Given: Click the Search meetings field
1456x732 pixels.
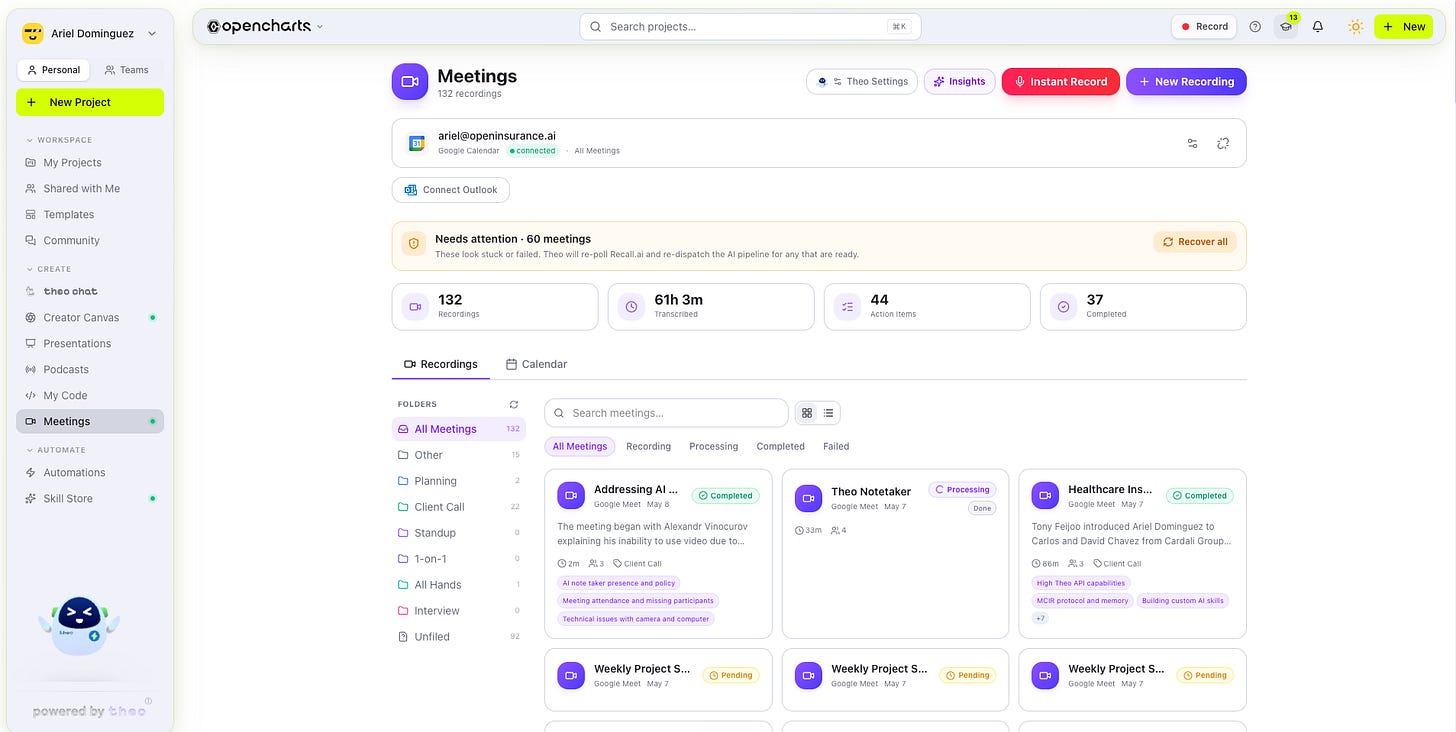Looking at the screenshot, I should tap(666, 413).
